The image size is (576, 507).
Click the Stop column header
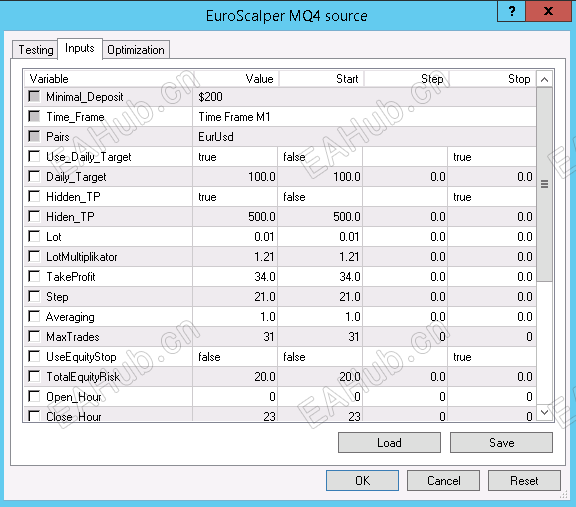pos(493,79)
